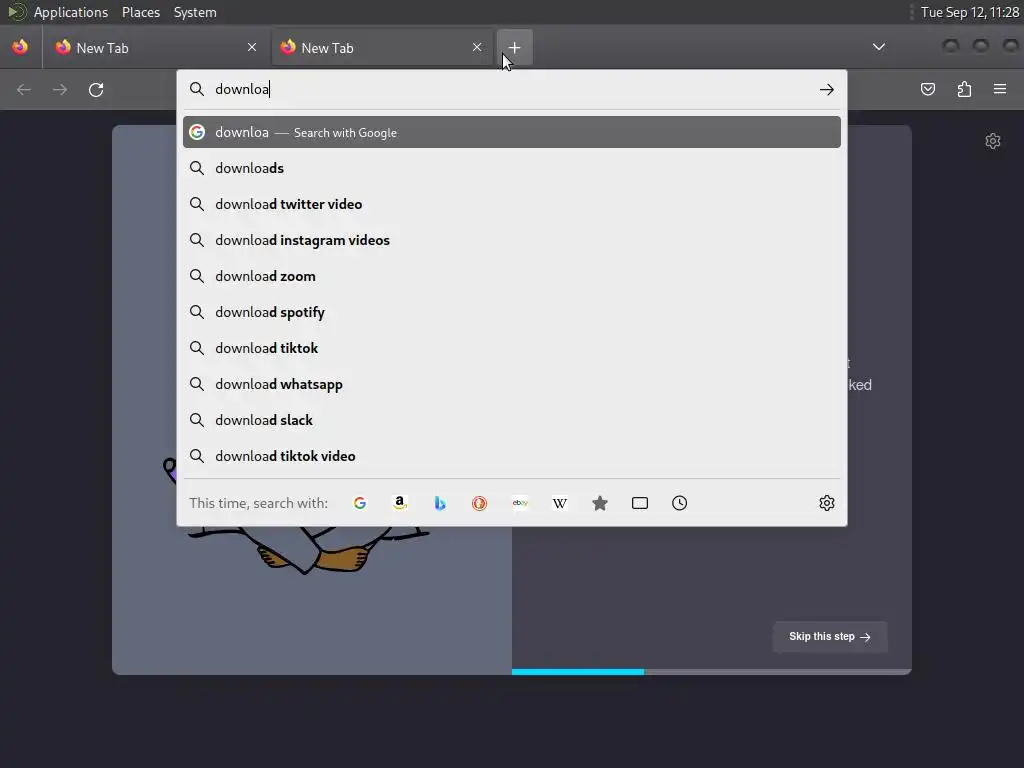The width and height of the screenshot is (1024, 768).
Task: Open the Firefox application menu
Action: pyautogui.click(x=1000, y=89)
